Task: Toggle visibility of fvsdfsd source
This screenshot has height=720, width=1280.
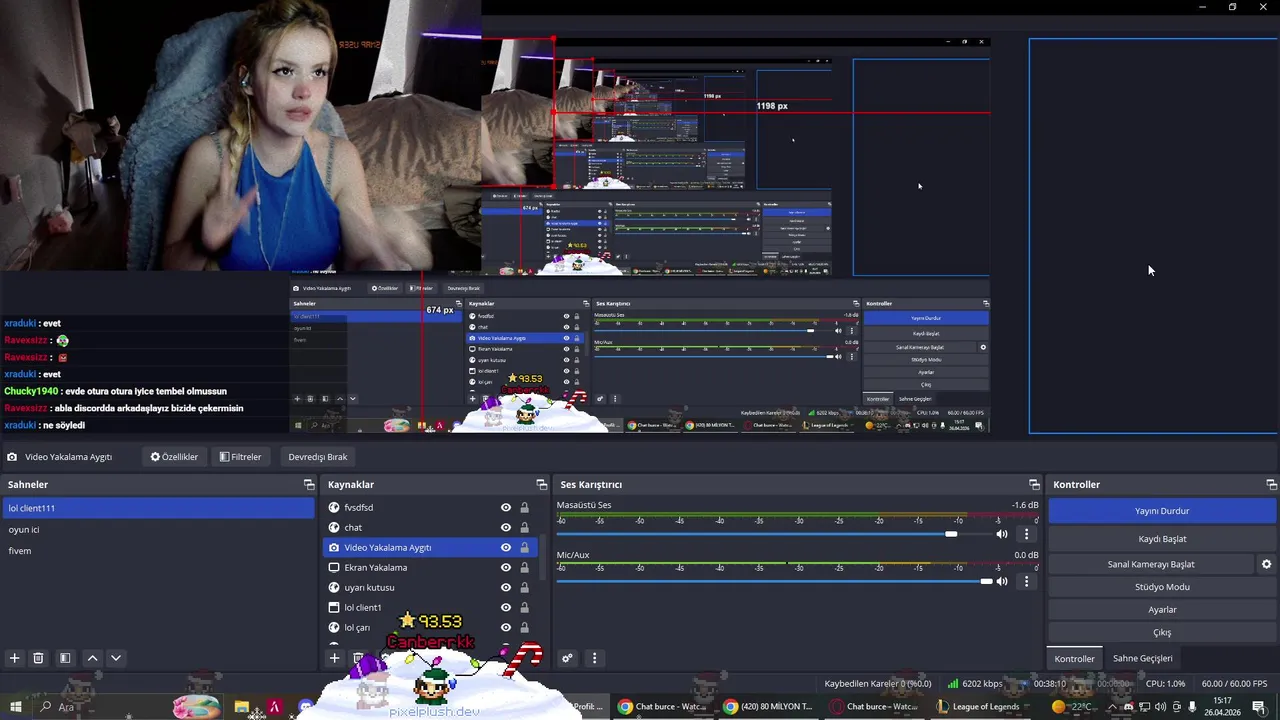Action: pyautogui.click(x=506, y=508)
